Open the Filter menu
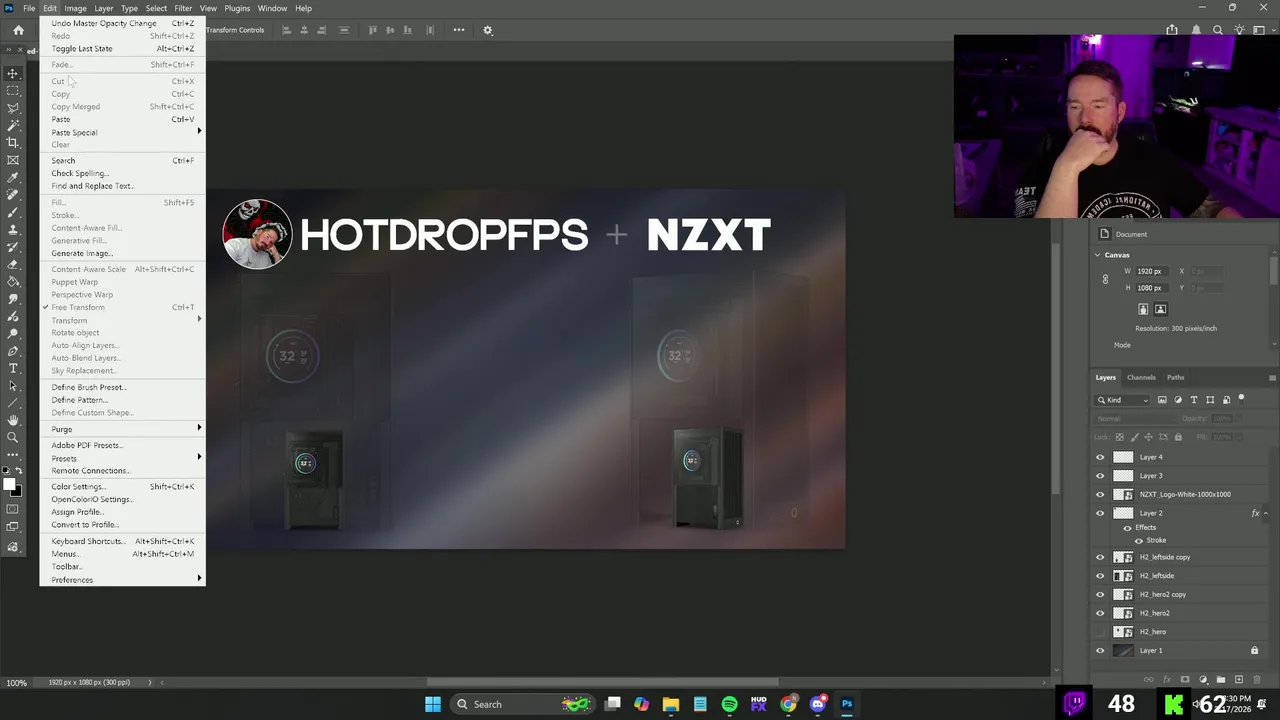The height and width of the screenshot is (720, 1280). click(x=183, y=8)
